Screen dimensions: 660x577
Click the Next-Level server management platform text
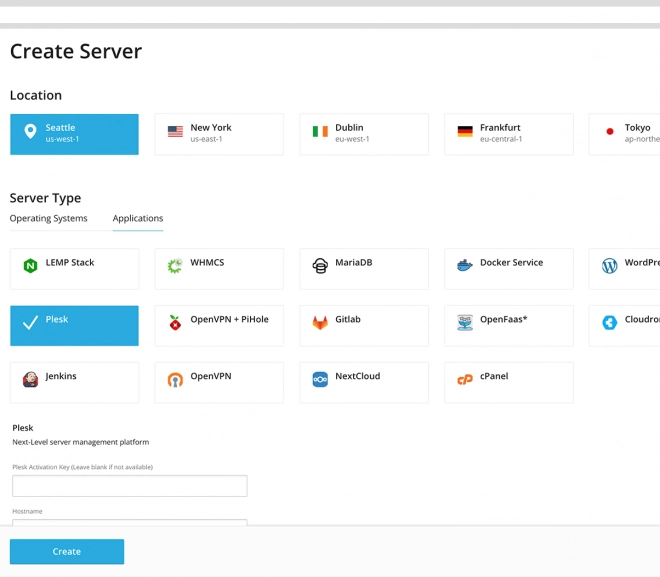(x=81, y=442)
